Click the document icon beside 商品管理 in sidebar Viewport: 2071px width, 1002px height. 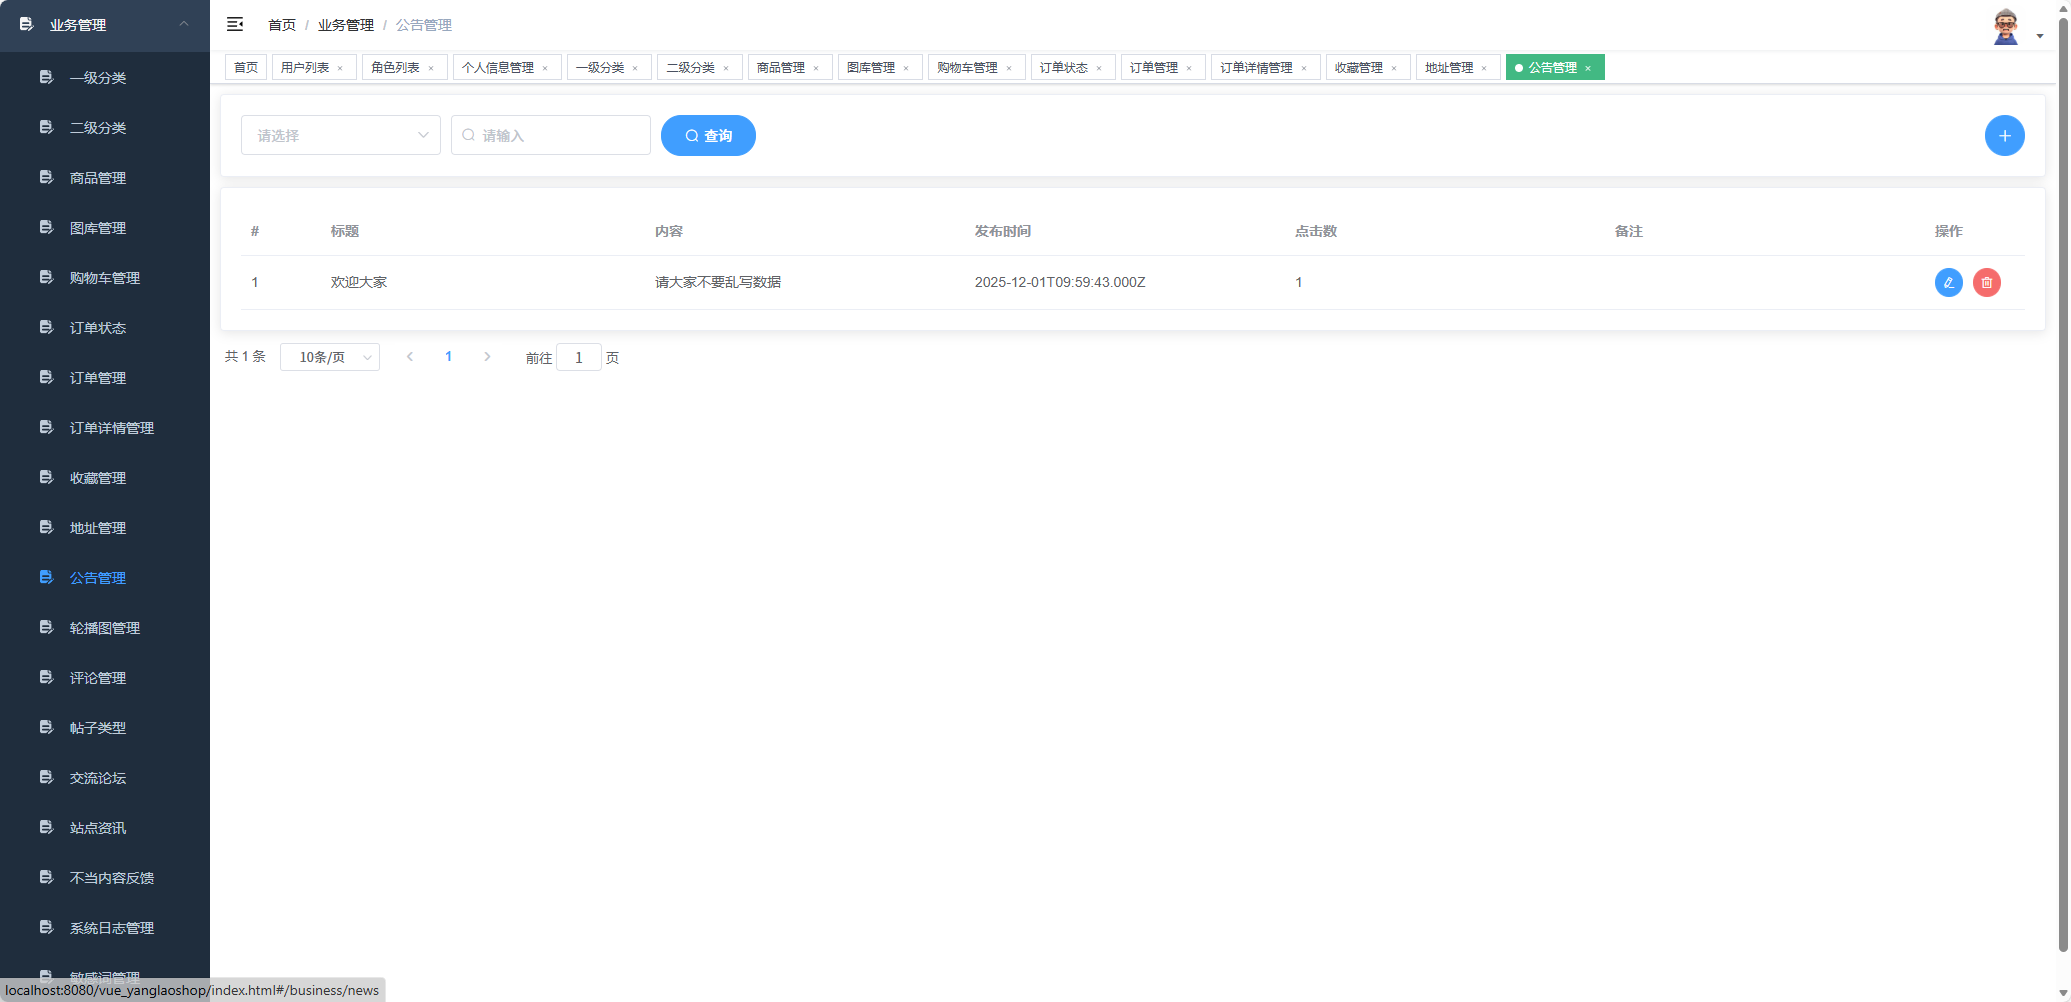[x=46, y=177]
